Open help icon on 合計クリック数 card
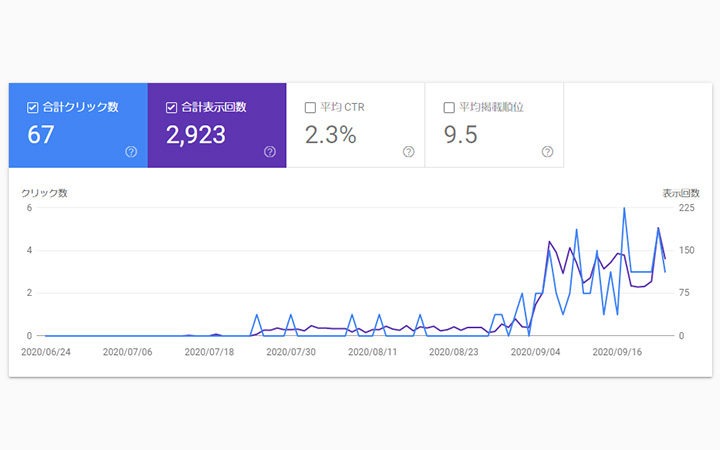 [x=131, y=152]
